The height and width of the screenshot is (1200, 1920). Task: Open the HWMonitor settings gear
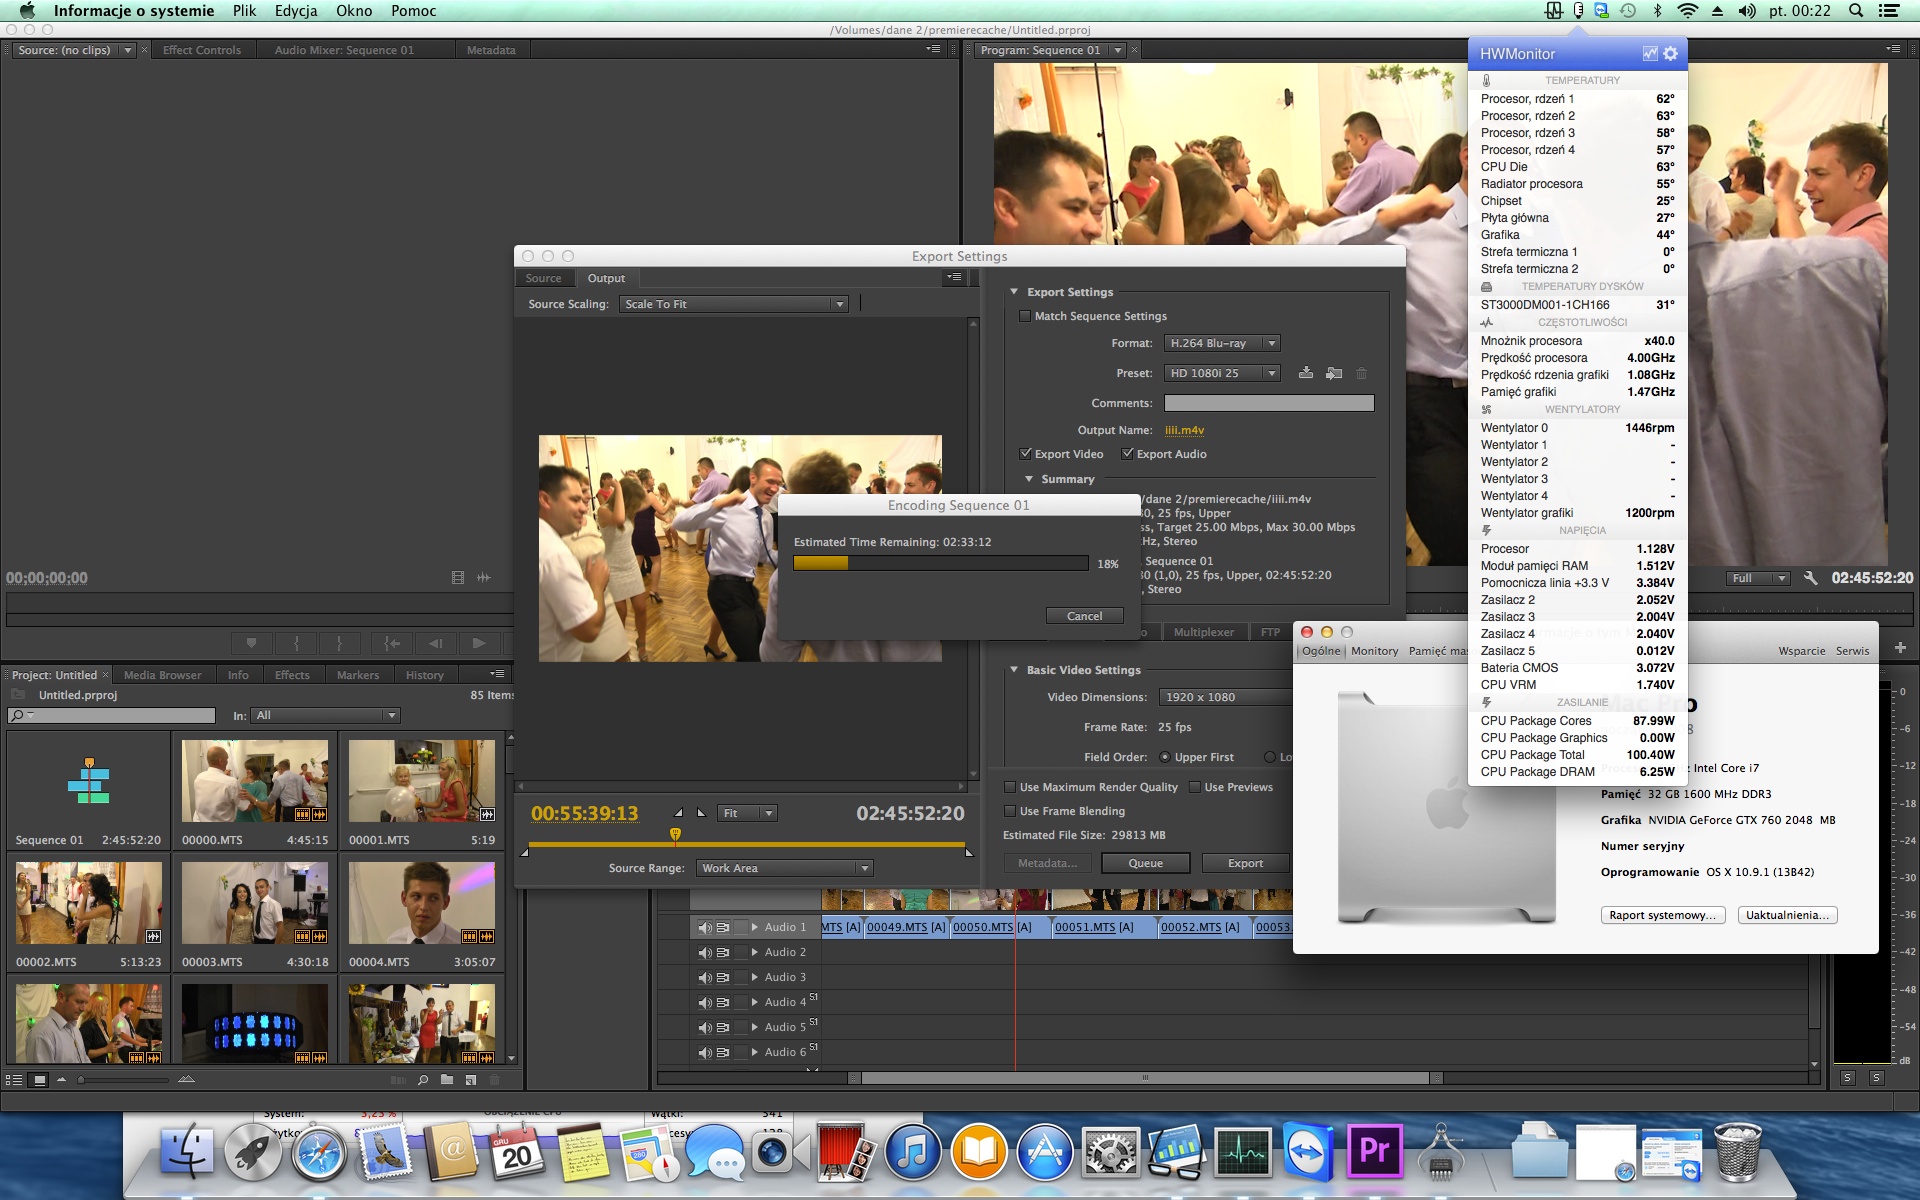point(1670,53)
